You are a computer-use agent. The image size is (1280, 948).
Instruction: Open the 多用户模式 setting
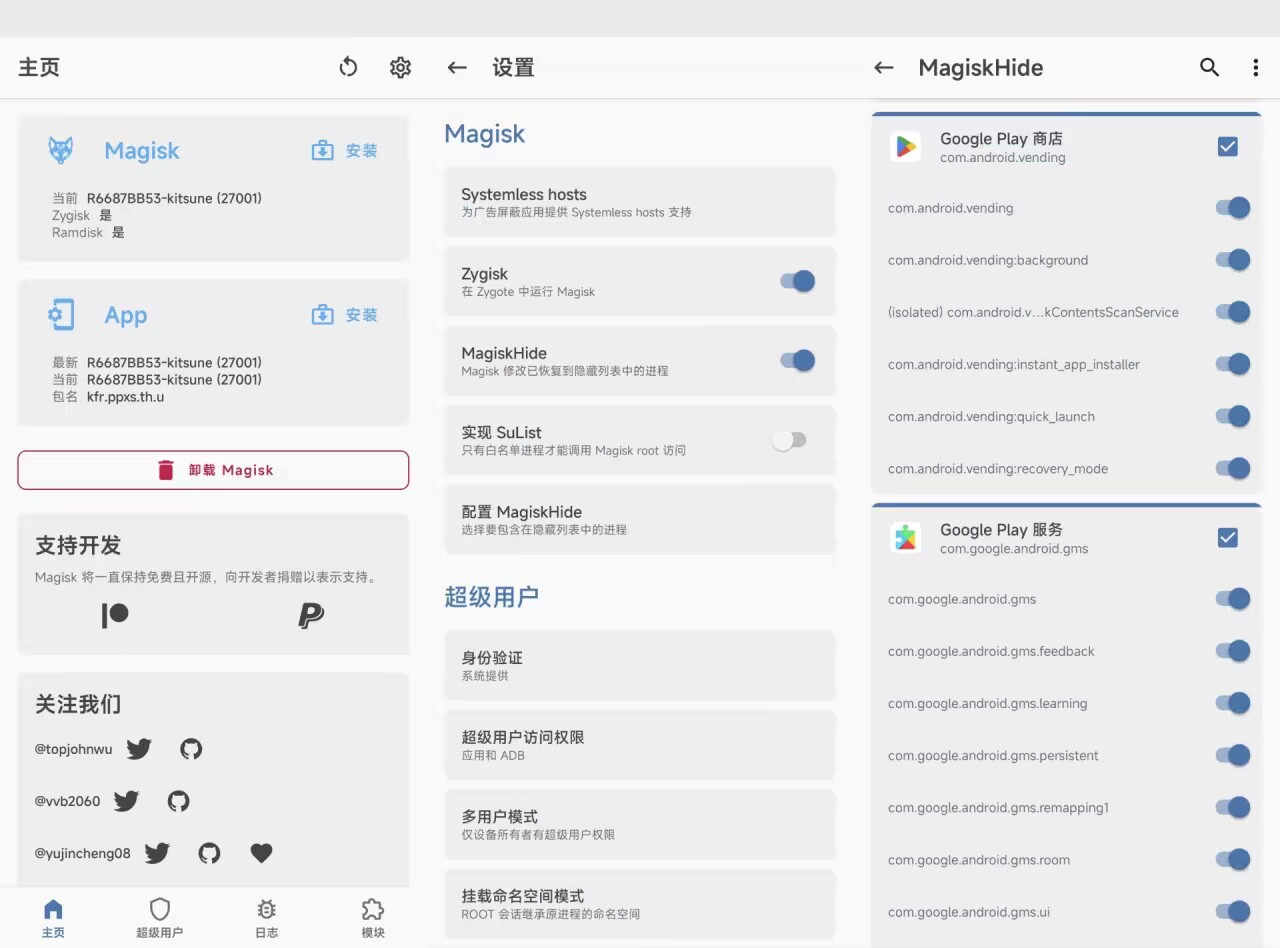[639, 823]
